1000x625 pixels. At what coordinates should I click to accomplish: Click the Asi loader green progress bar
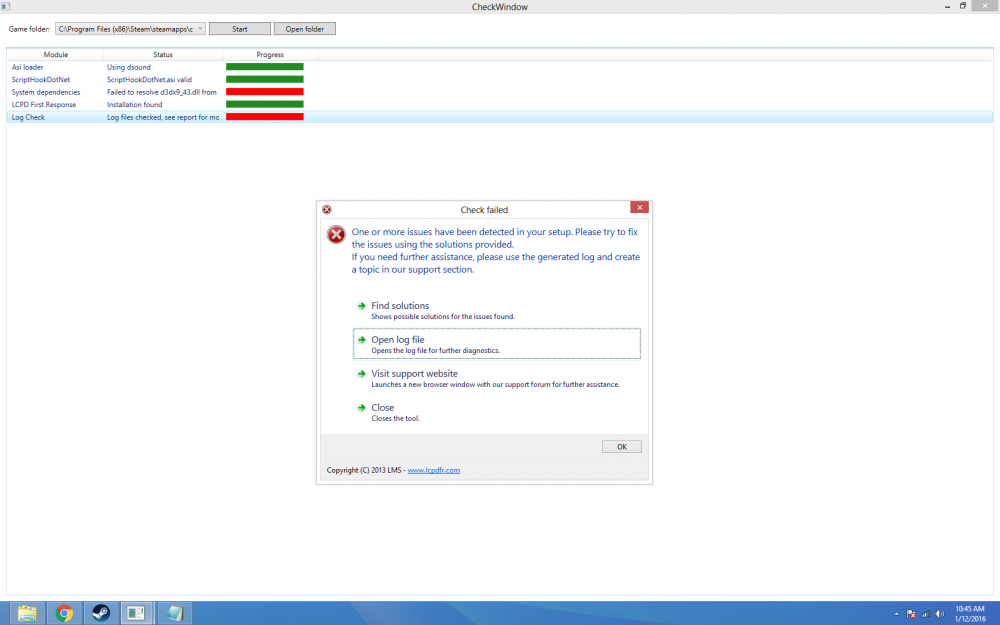(265, 66)
